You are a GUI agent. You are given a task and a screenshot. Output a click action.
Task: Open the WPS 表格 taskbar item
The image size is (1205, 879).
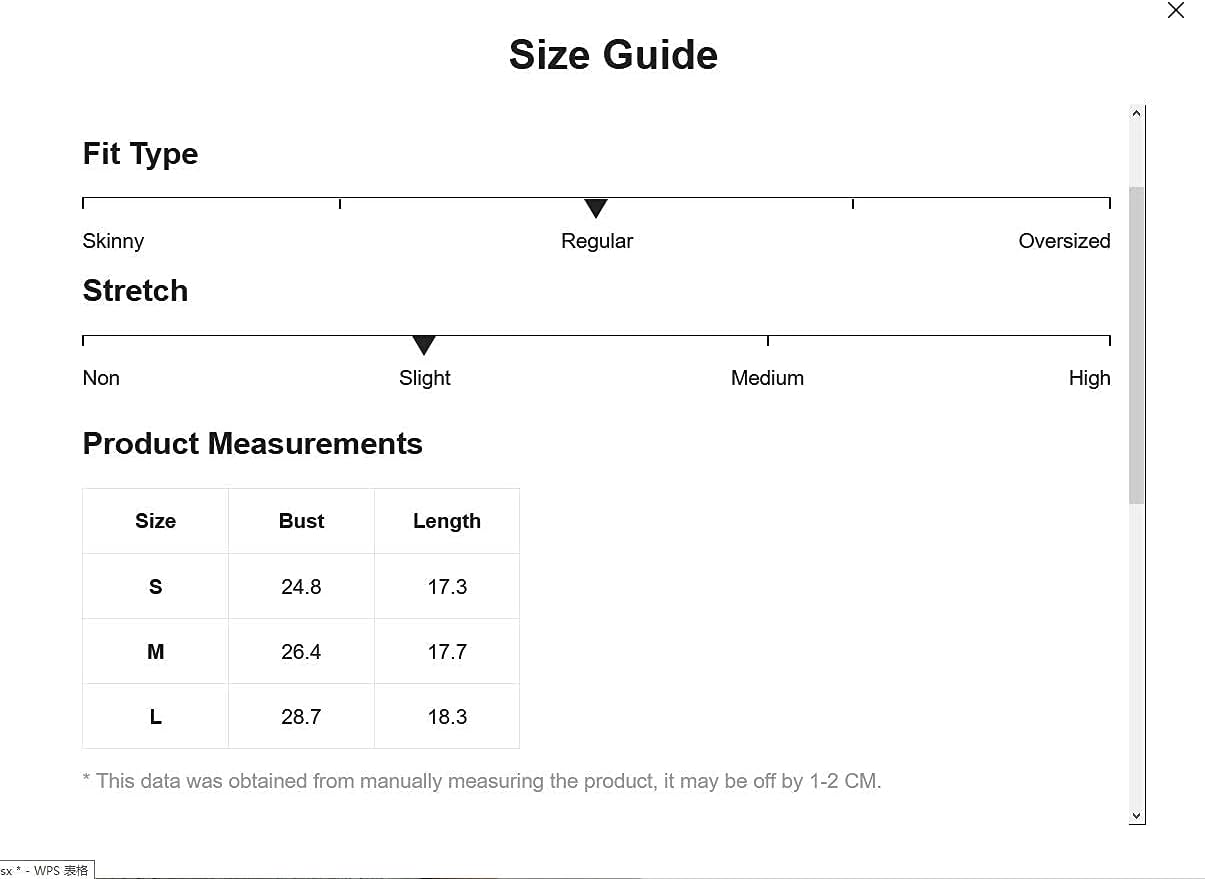(x=46, y=871)
